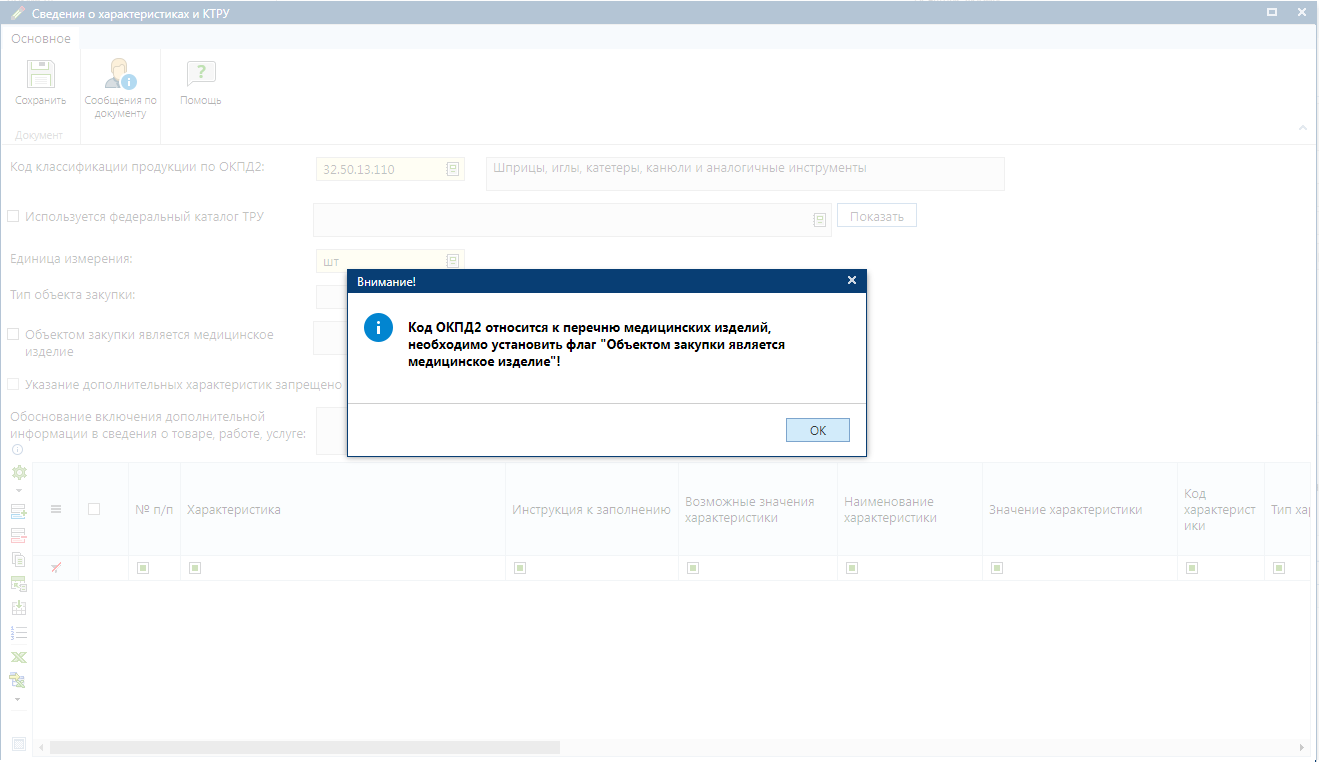Click the square icon at the grid's bottom-left
The height and width of the screenshot is (762, 1319).
(x=18, y=744)
